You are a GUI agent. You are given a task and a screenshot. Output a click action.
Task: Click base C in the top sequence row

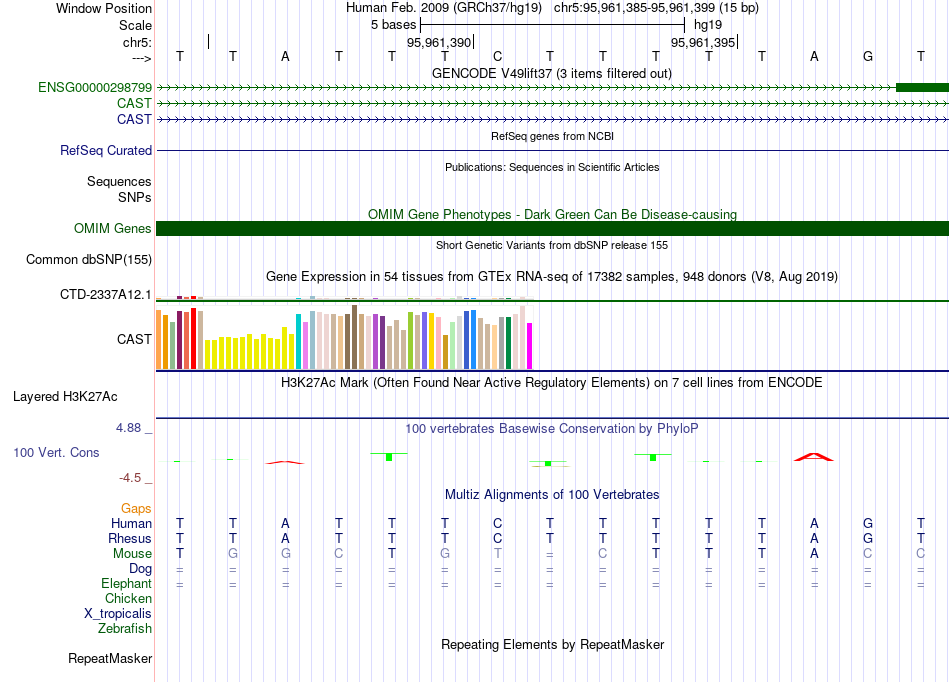click(497, 56)
